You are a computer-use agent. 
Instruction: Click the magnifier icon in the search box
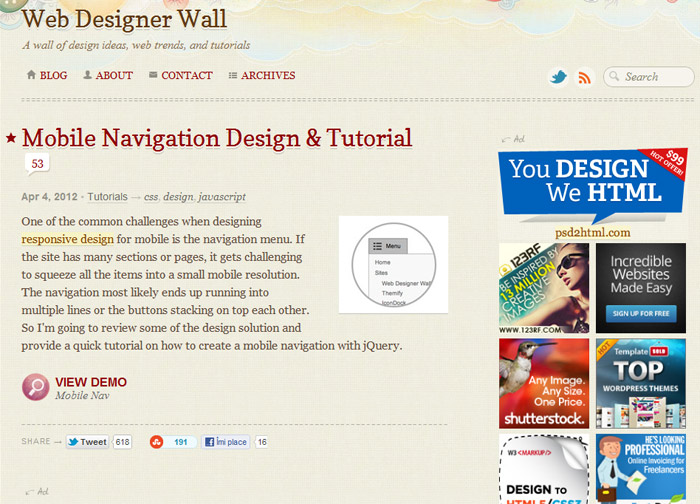pos(614,76)
